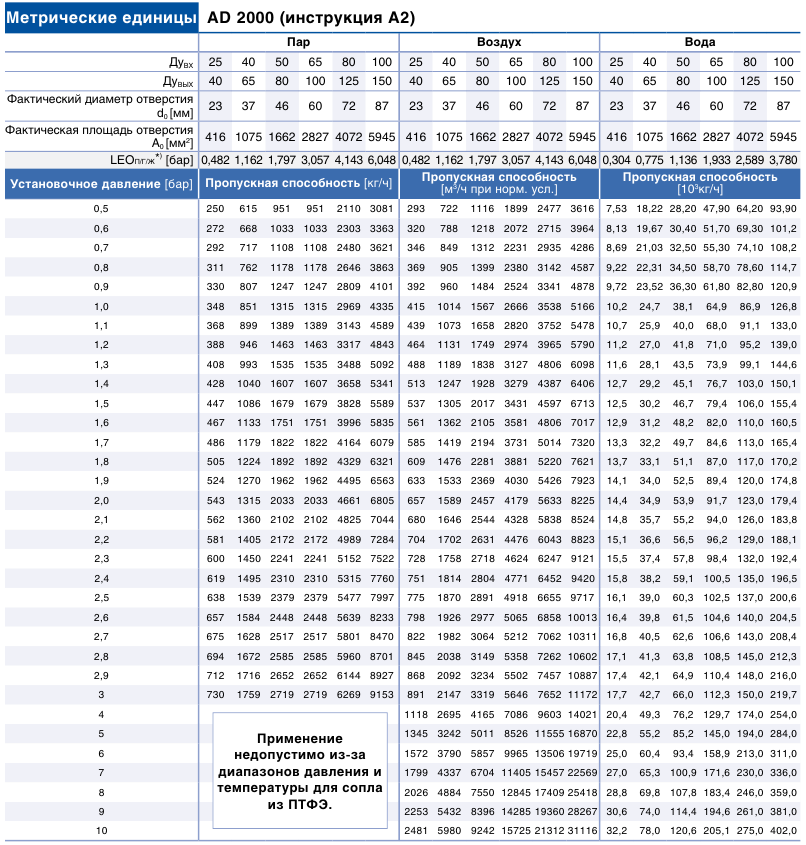This screenshot has height=845, width=806.
Task: Click the "Пропускная способность [кг/ч]" steam header
Action: coord(298,183)
